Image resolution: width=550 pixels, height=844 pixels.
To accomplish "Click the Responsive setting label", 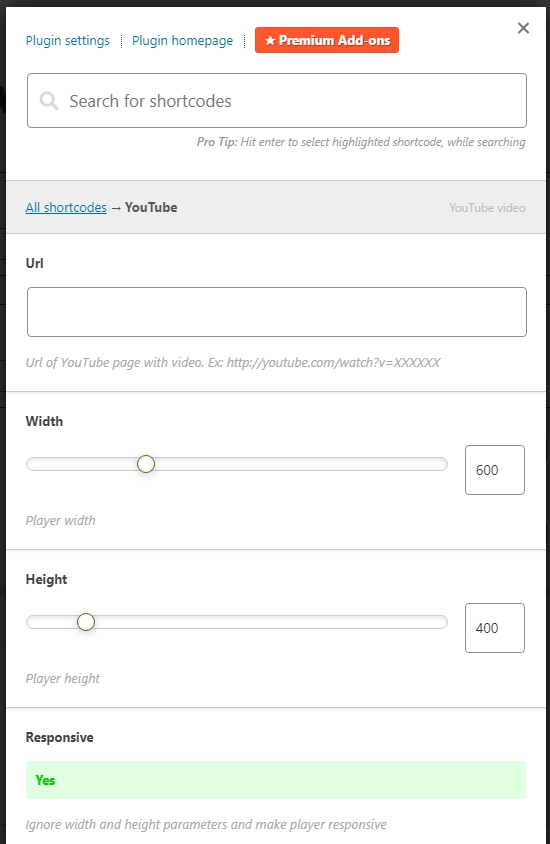I will pos(60,737).
